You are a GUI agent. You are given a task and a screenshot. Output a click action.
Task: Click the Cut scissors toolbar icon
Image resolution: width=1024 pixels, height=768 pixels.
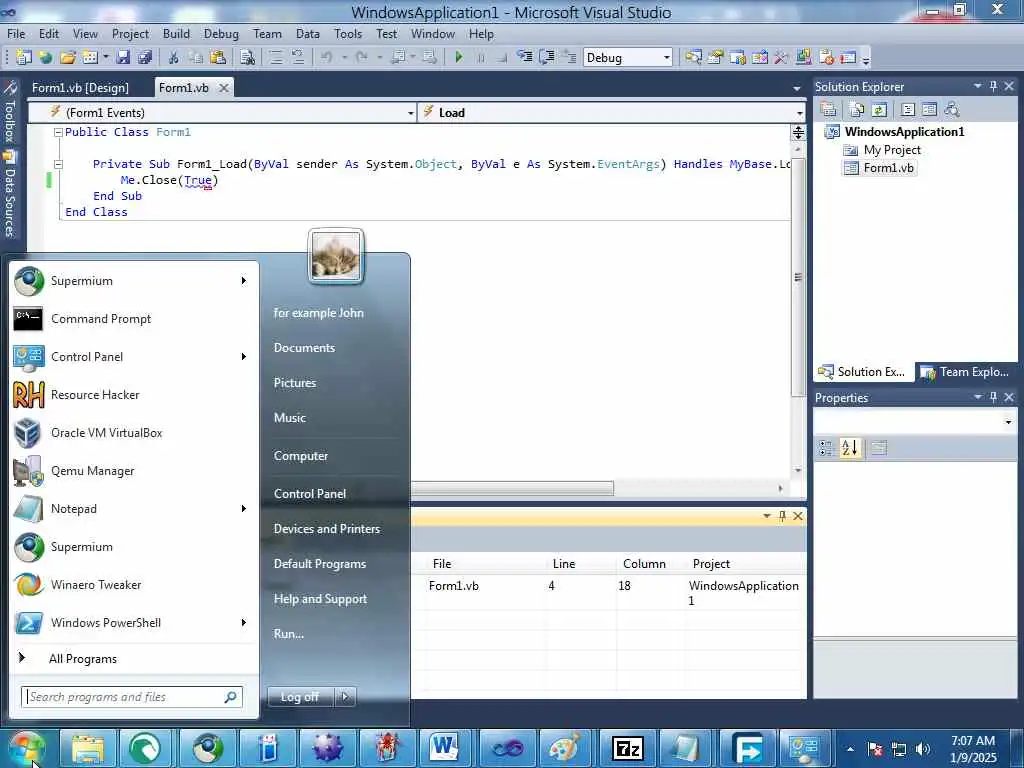tap(173, 57)
